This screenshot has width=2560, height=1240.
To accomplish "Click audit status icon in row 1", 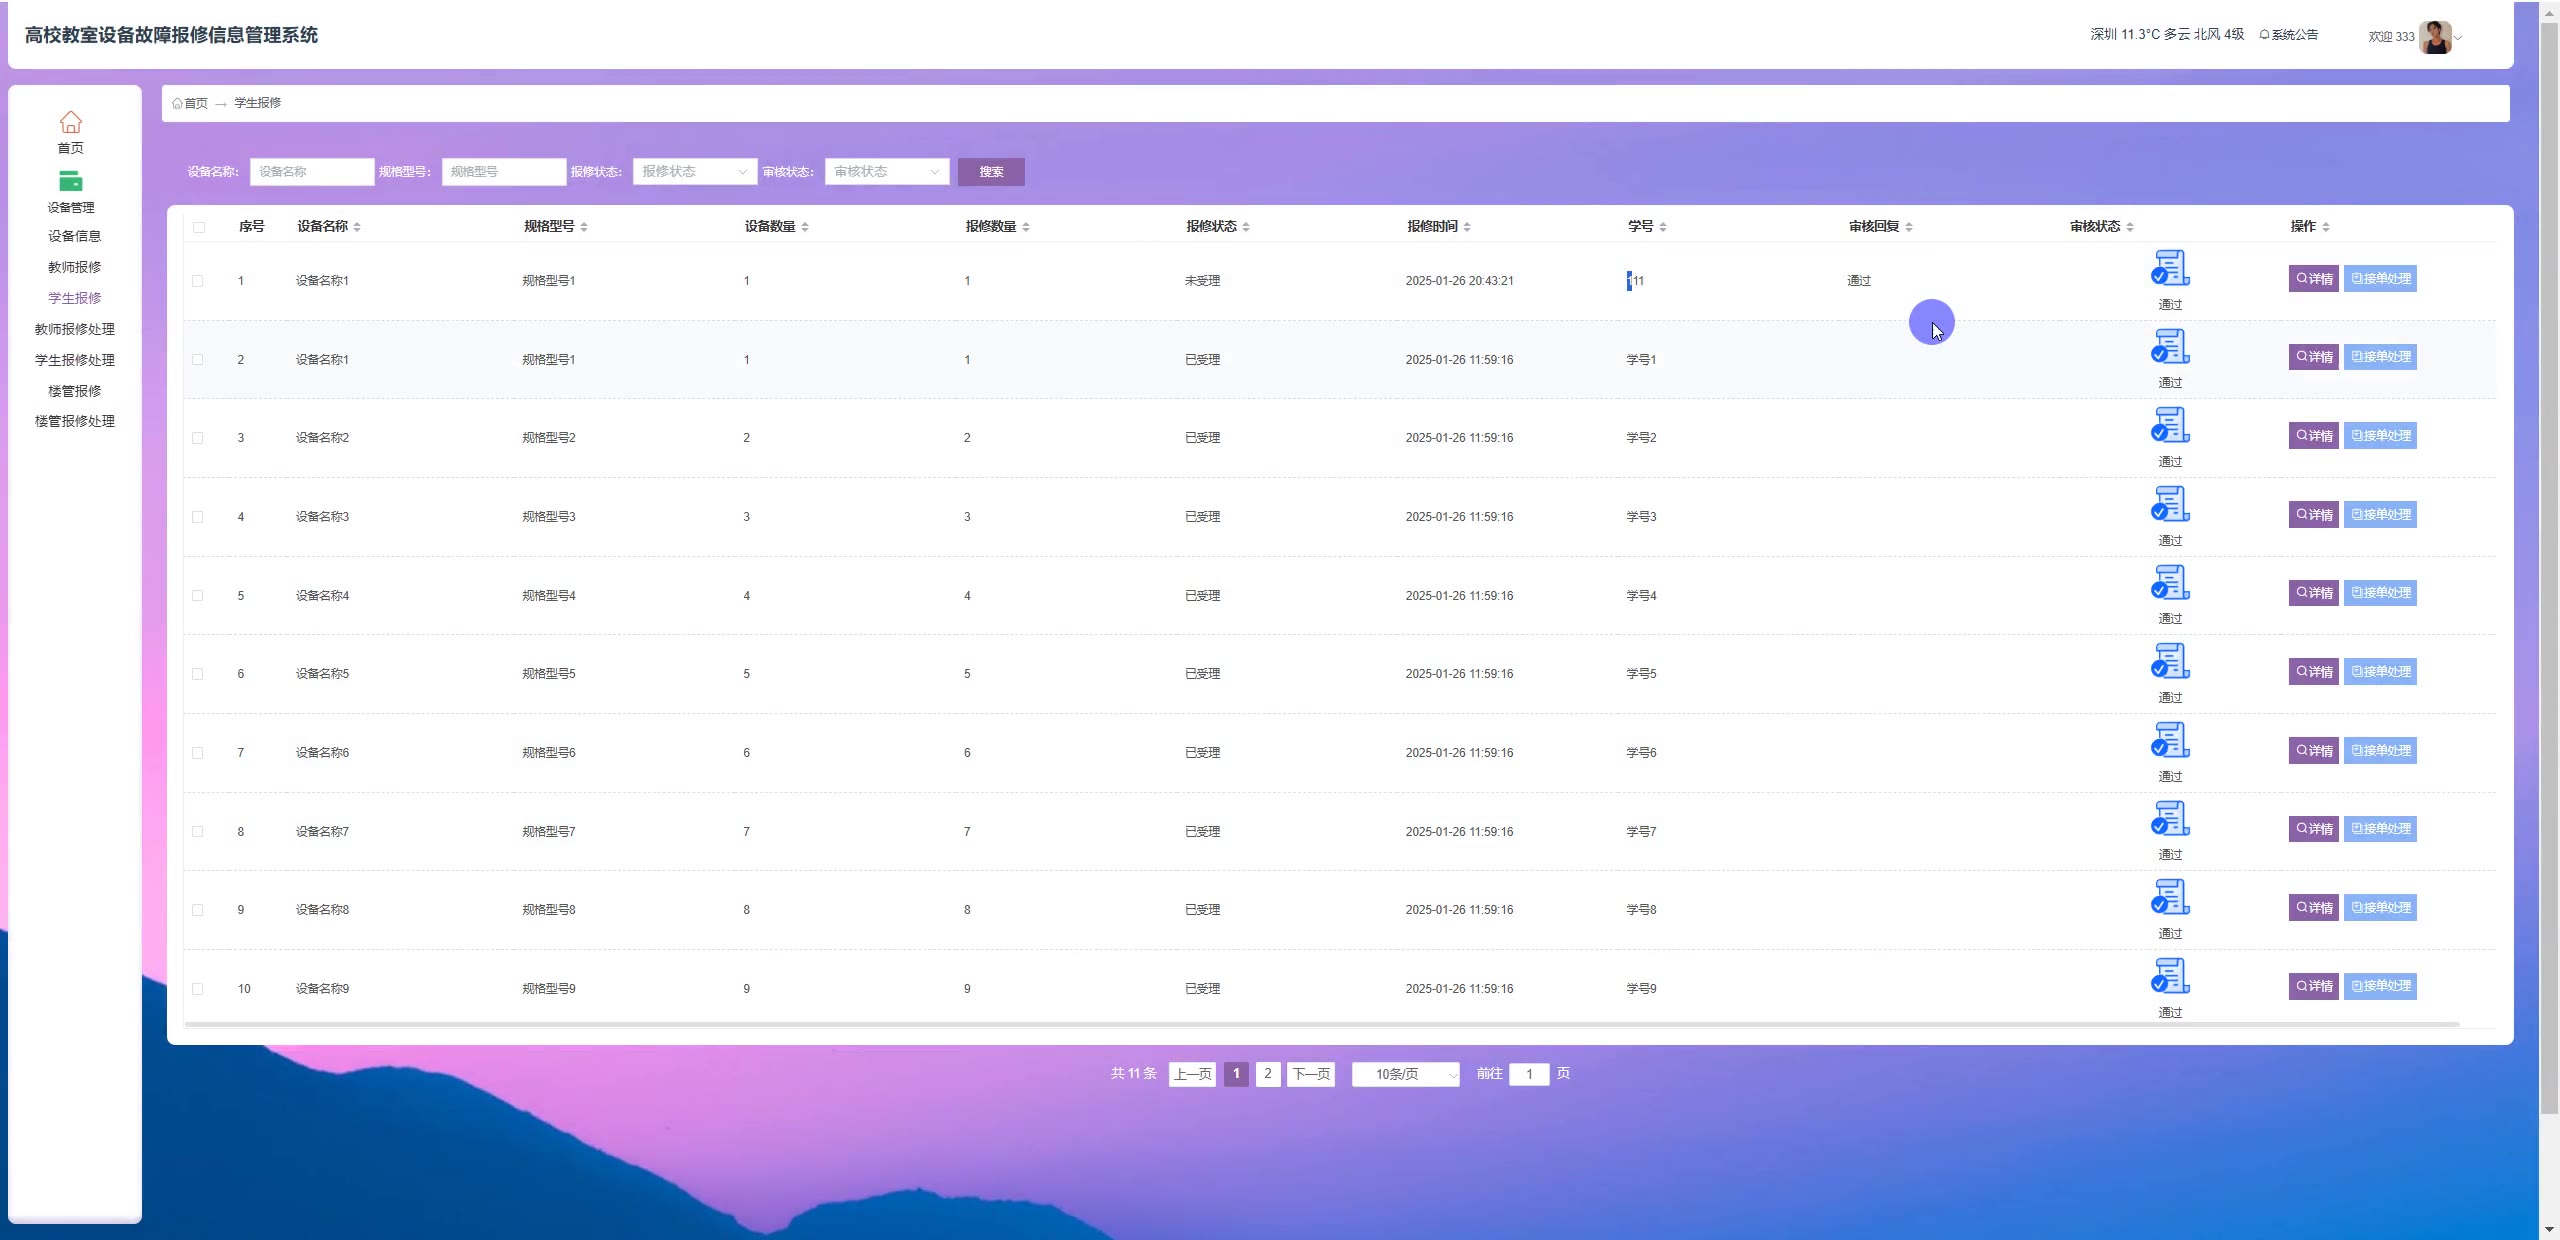I will click(2170, 268).
